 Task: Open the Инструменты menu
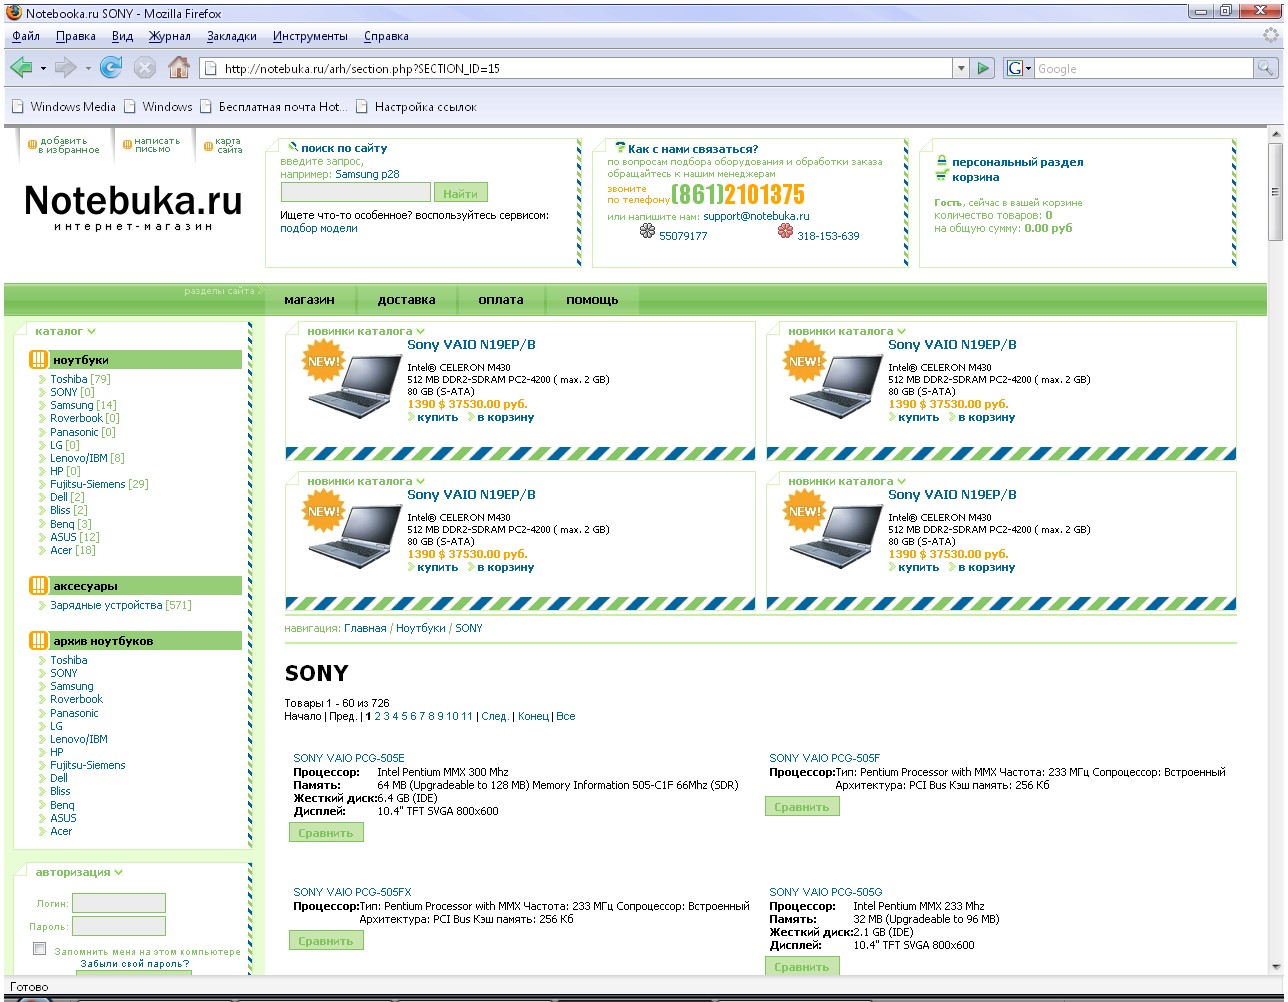310,36
